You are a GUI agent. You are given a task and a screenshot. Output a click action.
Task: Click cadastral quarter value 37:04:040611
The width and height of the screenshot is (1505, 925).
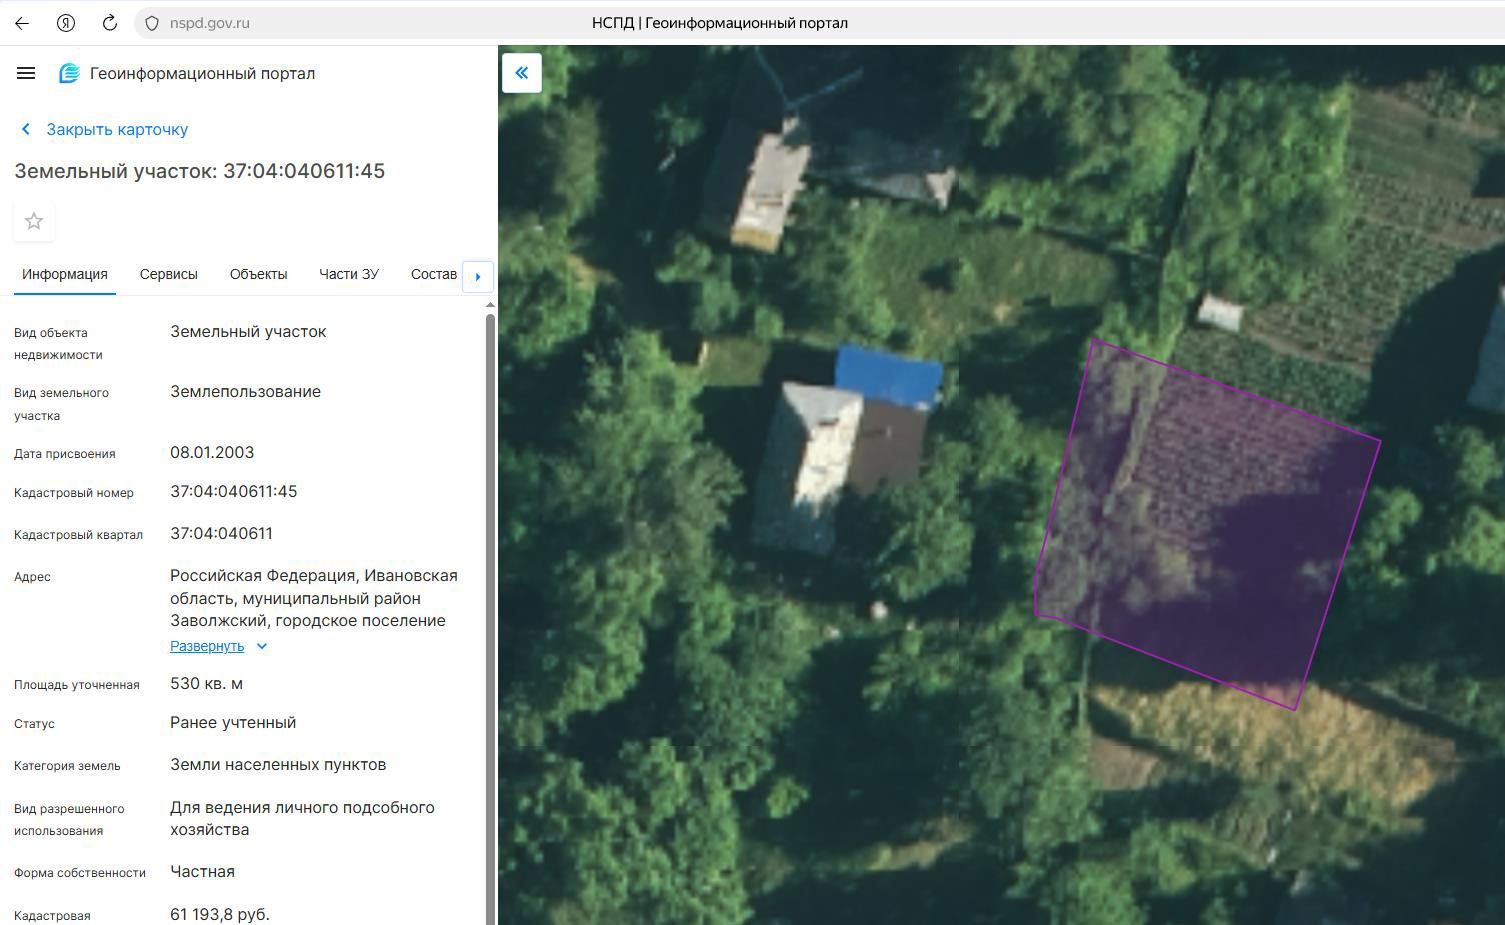[x=221, y=534]
